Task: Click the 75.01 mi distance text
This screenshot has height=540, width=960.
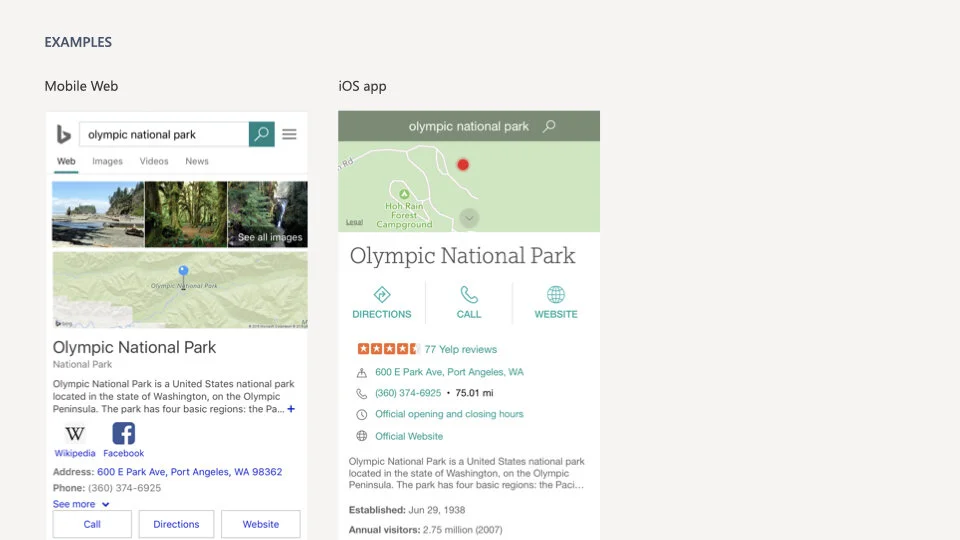Action: click(474, 393)
